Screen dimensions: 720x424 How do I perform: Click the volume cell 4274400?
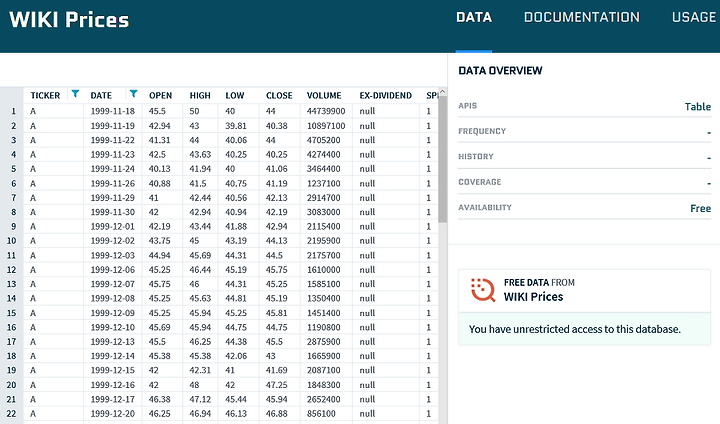tap(324, 155)
